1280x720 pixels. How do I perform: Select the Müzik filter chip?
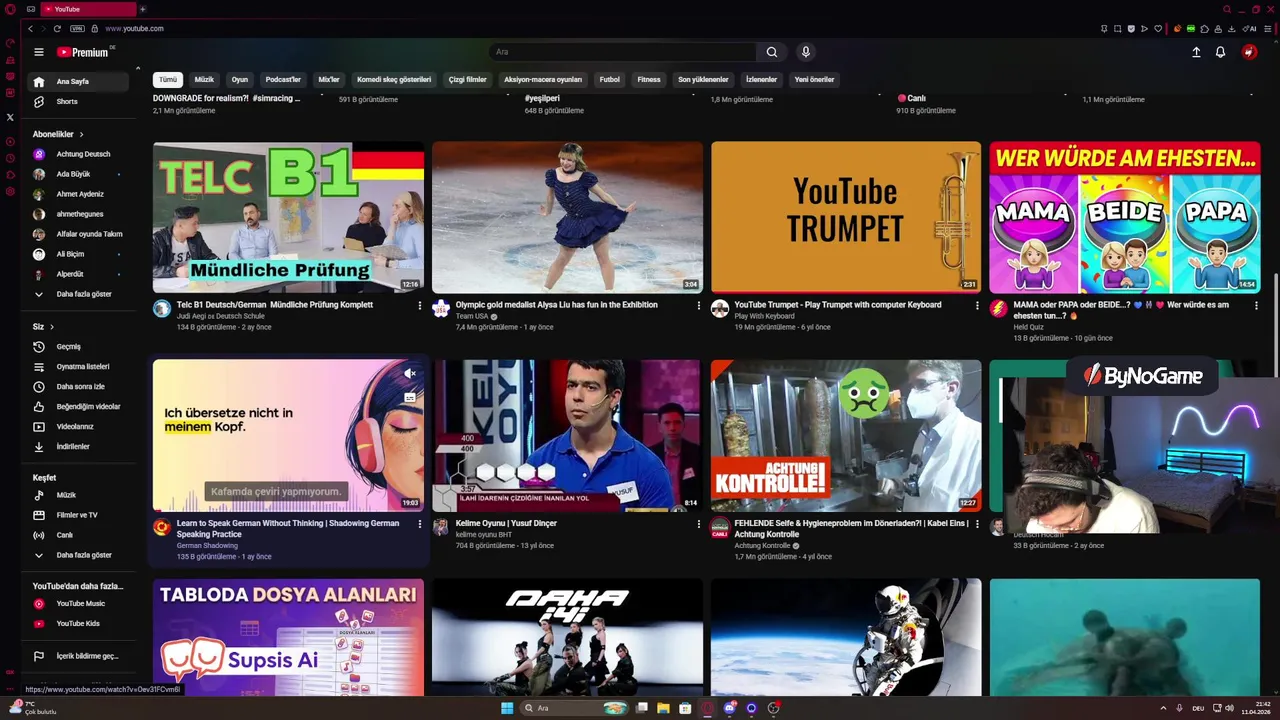(x=204, y=79)
